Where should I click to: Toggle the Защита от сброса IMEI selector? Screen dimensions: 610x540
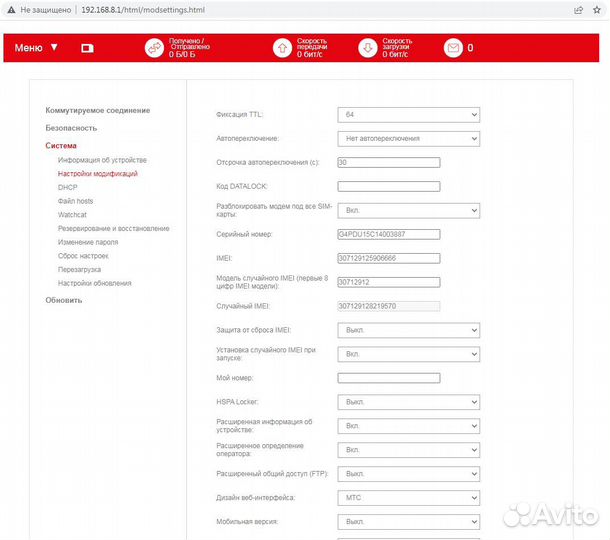click(x=408, y=329)
